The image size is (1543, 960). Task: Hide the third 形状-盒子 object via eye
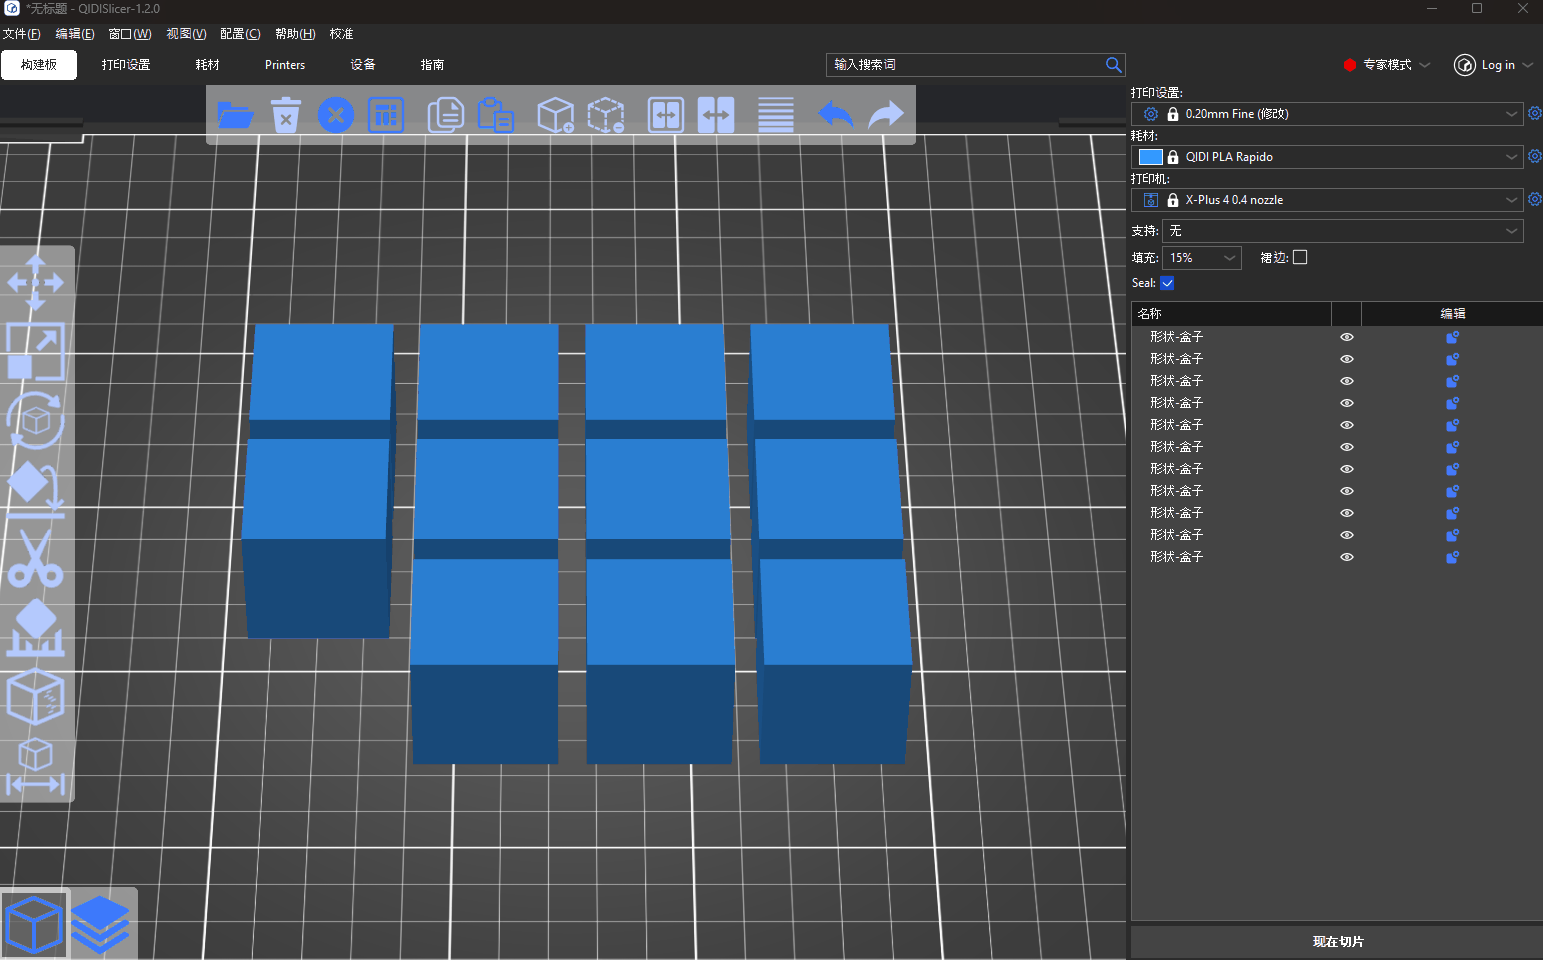pyautogui.click(x=1347, y=381)
